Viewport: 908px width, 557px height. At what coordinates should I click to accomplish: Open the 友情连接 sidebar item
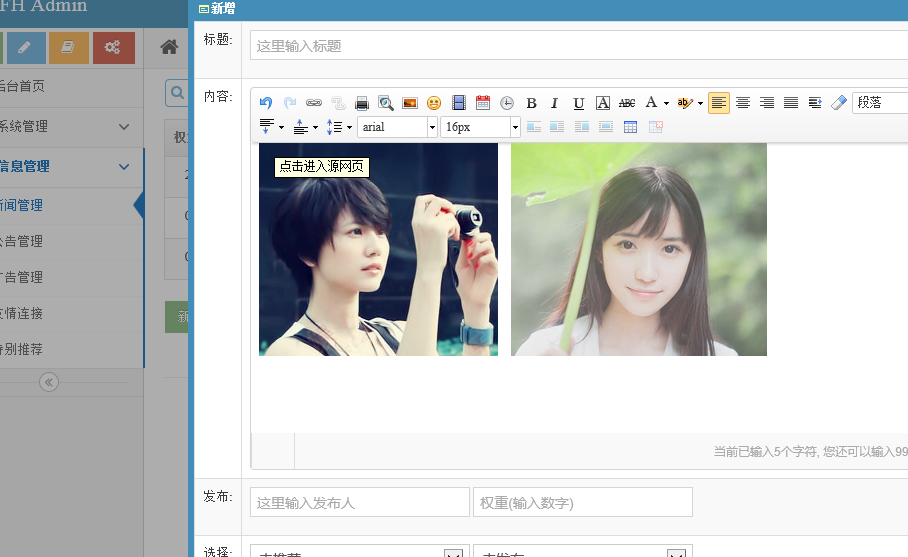[71, 313]
